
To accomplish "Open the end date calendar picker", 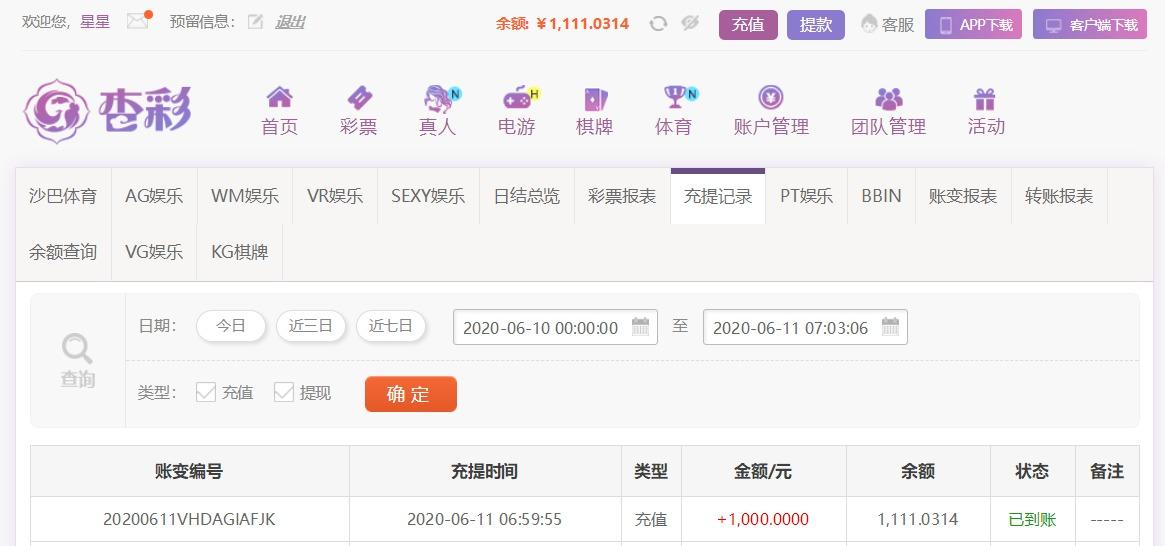I will click(x=890, y=327).
